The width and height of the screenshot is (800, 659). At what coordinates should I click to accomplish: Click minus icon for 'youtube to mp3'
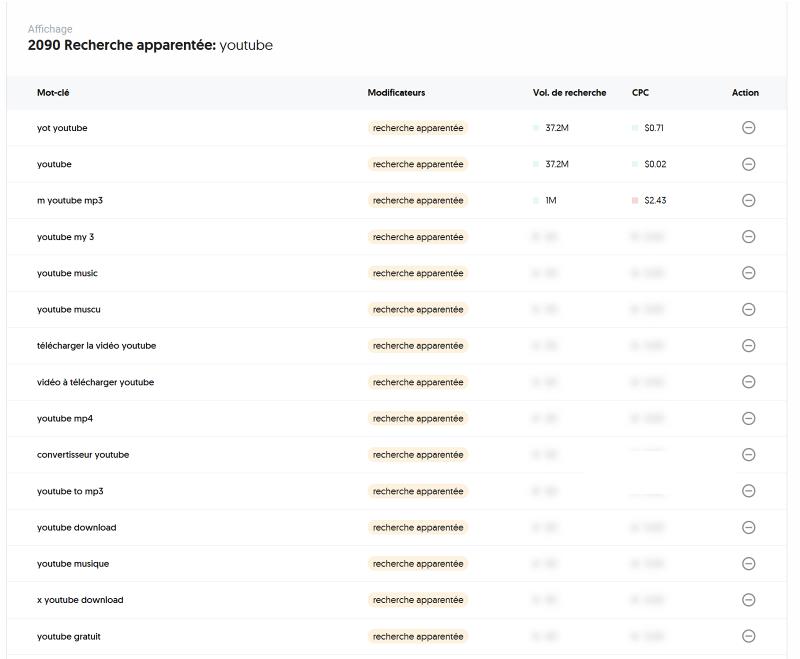[x=748, y=491]
